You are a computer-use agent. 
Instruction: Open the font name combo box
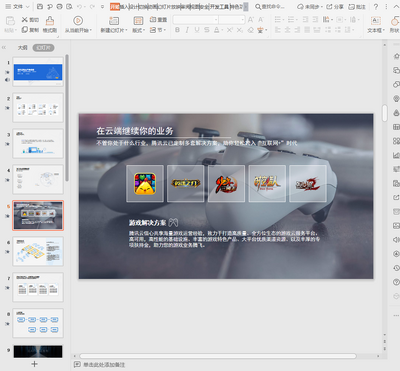(x=196, y=20)
